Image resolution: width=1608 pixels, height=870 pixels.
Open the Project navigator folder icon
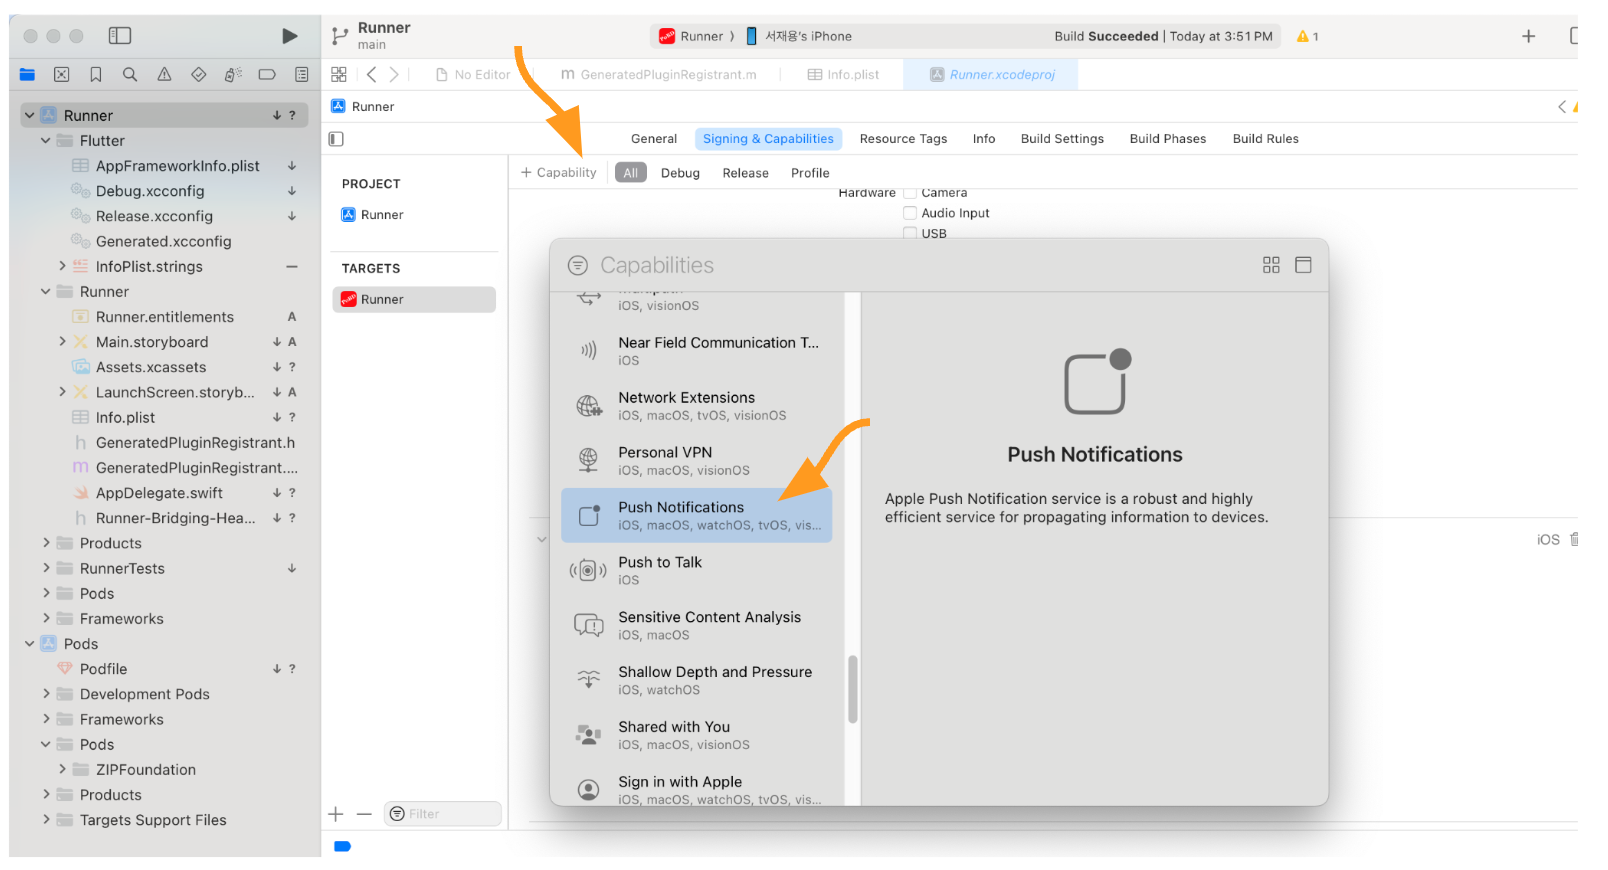[x=27, y=74]
